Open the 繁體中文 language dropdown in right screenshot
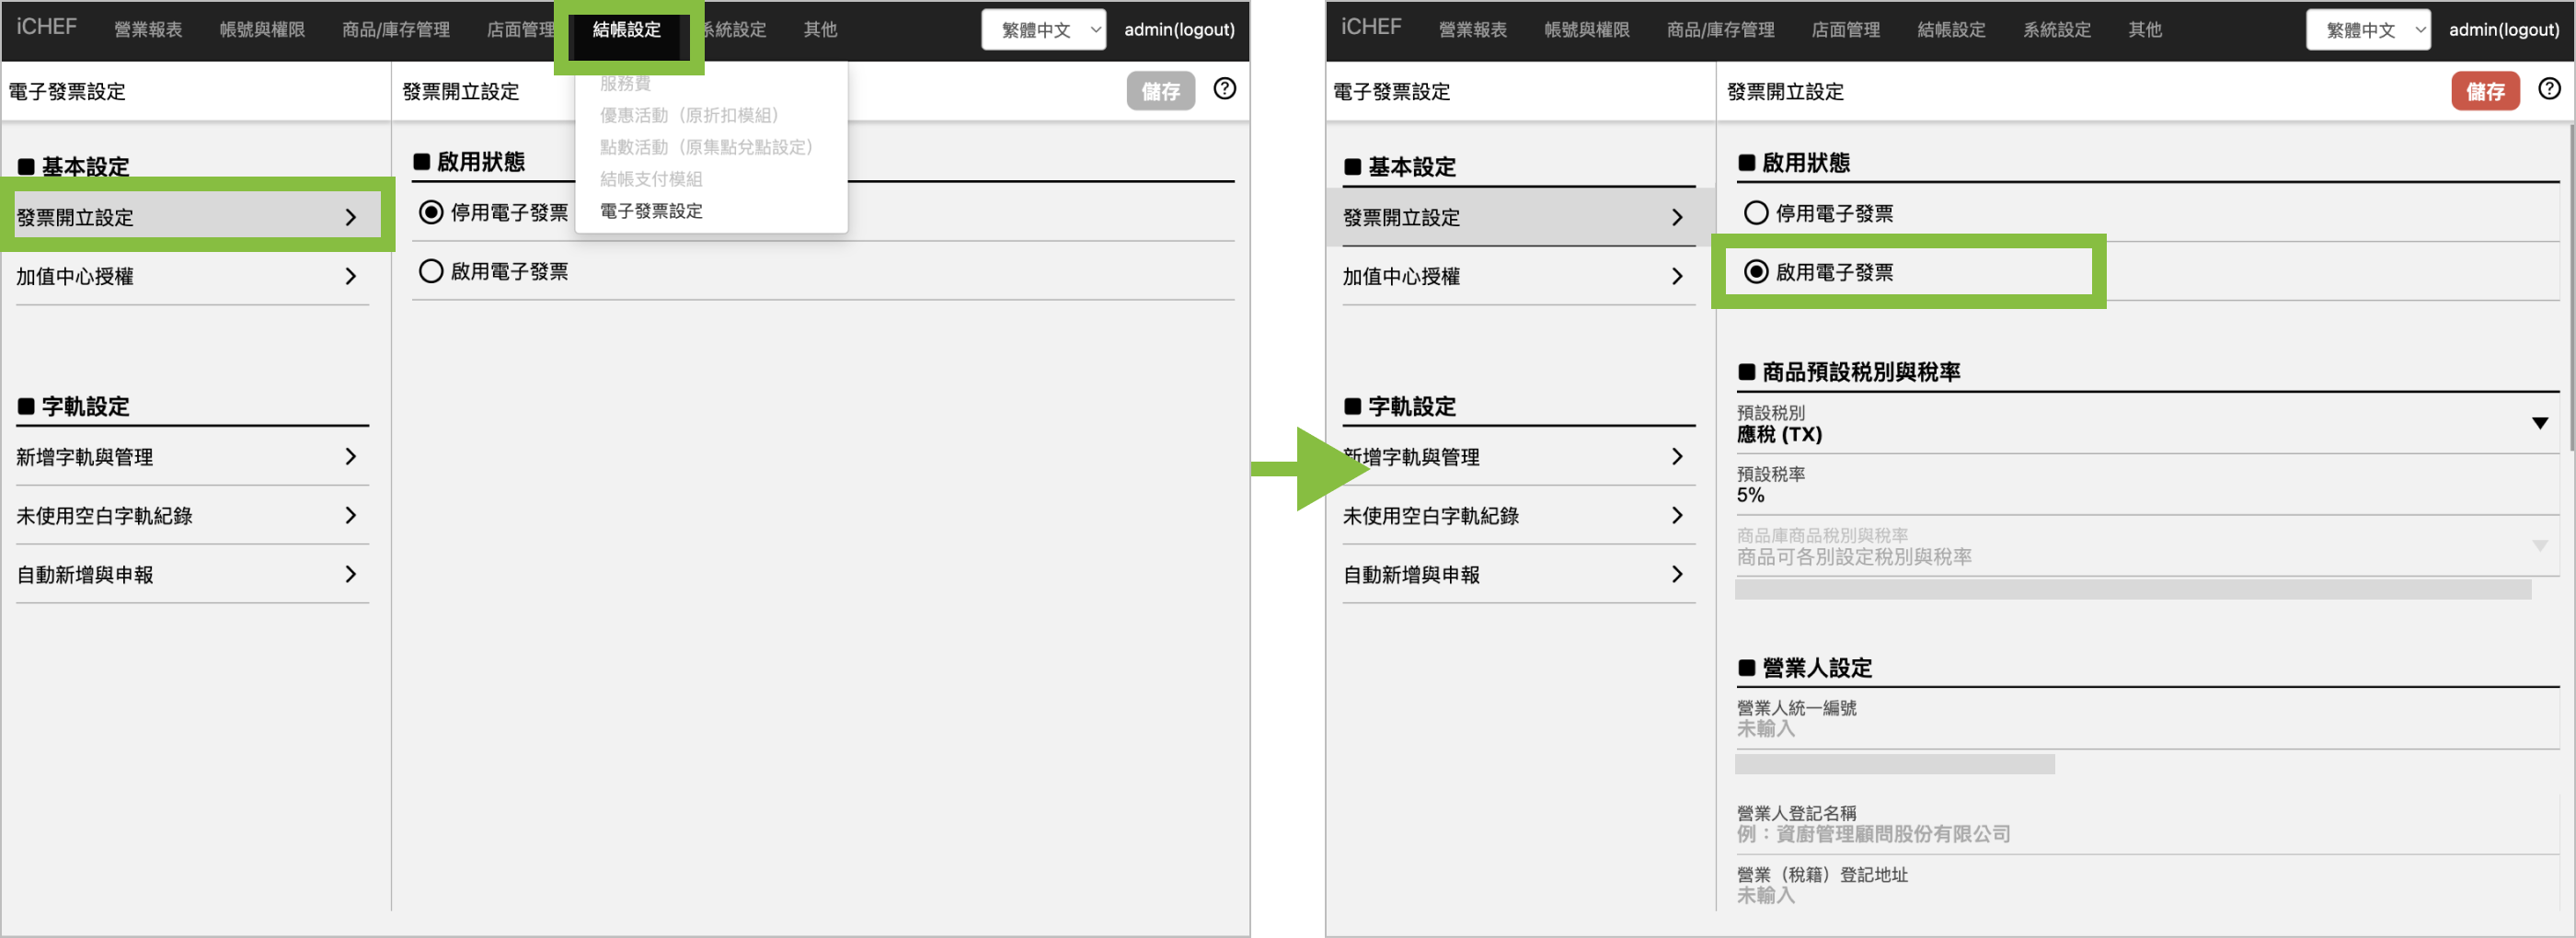 click(2367, 30)
